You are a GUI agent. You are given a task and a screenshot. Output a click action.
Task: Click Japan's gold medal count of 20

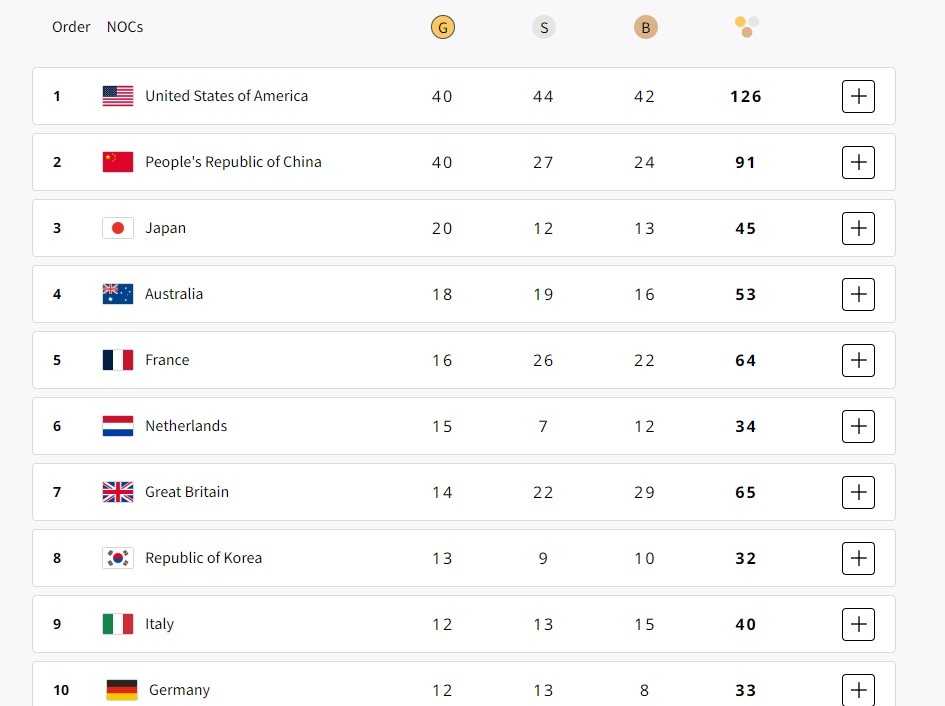[442, 228]
